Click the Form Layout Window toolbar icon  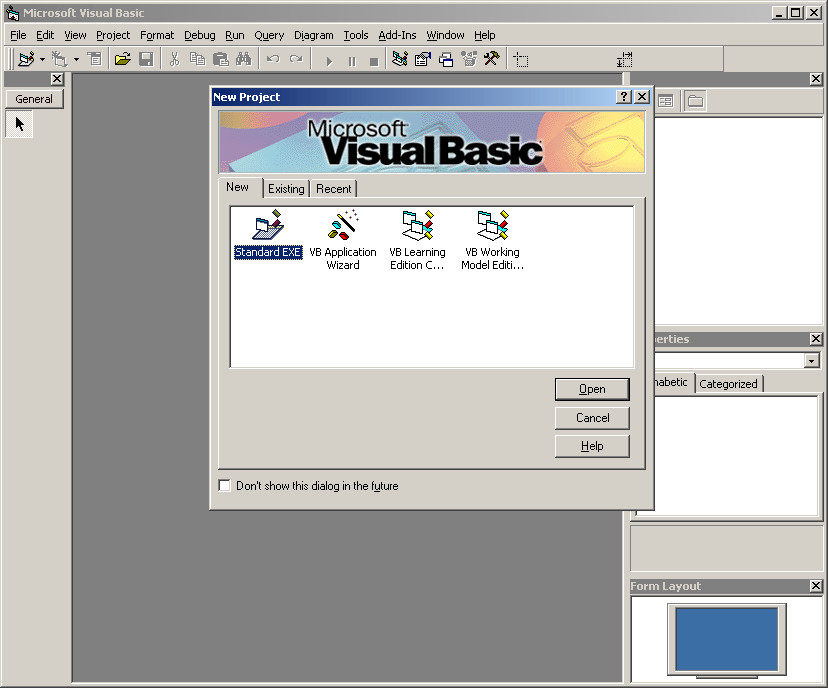point(446,59)
